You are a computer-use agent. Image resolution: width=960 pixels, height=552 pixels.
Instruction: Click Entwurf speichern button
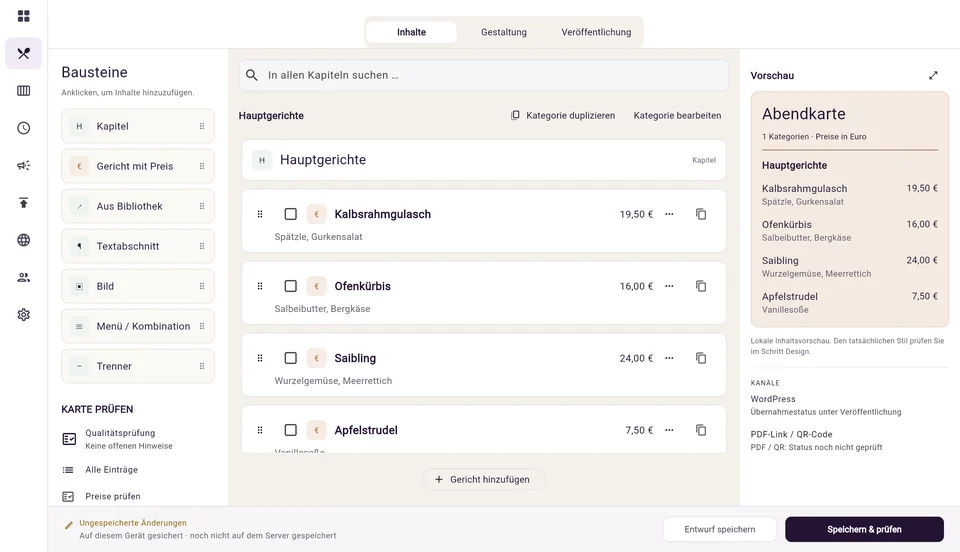pyautogui.click(x=720, y=529)
